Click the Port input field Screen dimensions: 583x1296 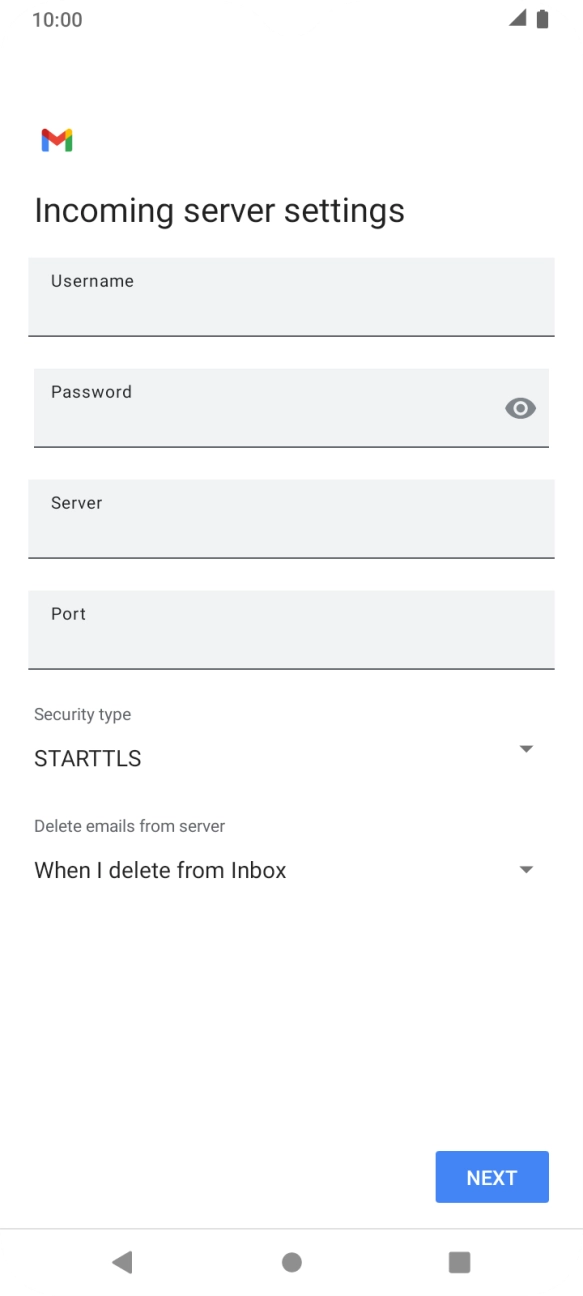tap(291, 630)
